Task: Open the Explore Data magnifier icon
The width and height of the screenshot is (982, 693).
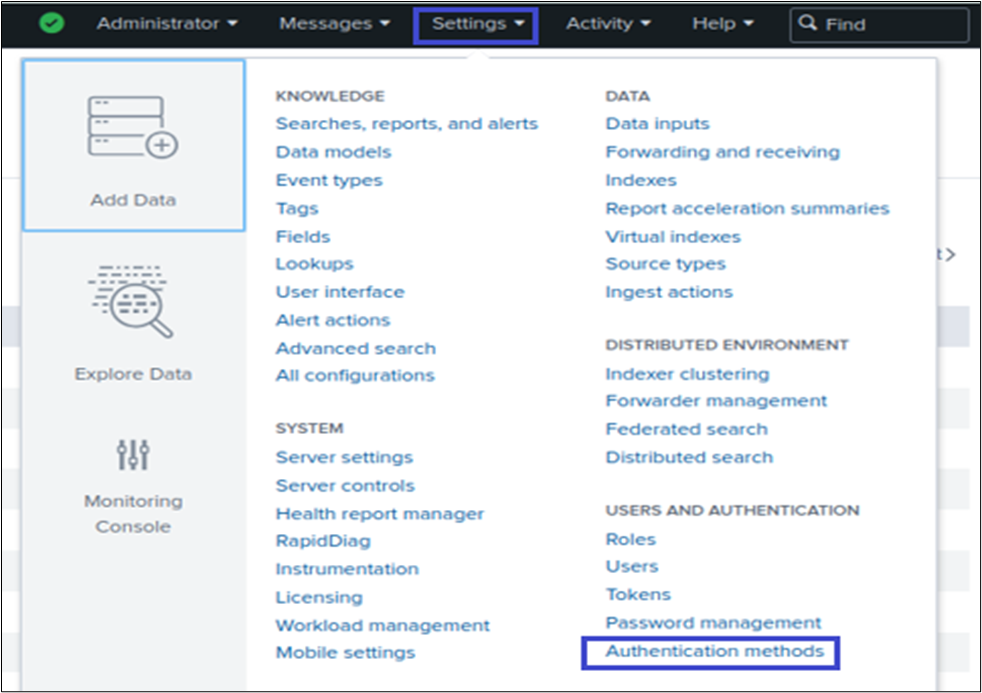Action: coord(132,301)
